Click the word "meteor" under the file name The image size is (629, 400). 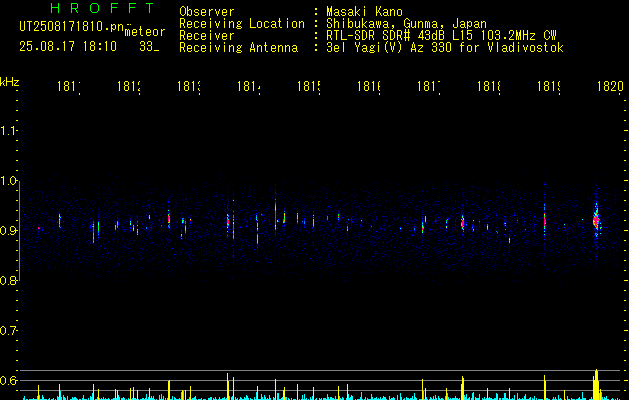[x=145, y=32]
